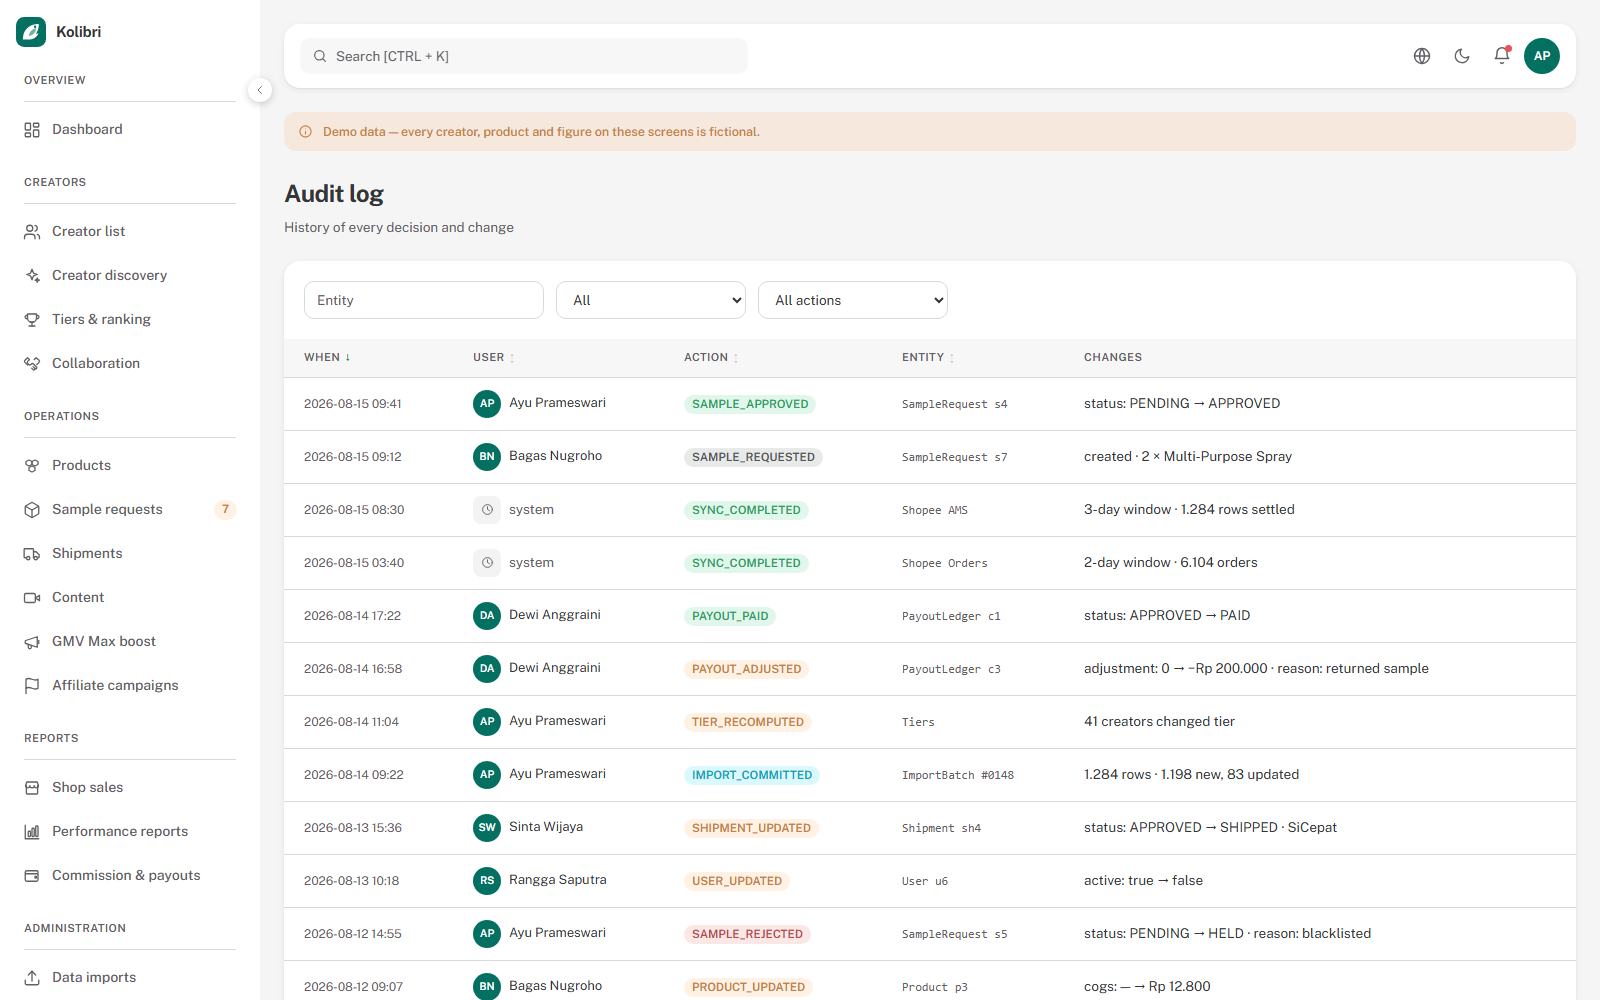Click the Shipments truck icon

point(32,553)
